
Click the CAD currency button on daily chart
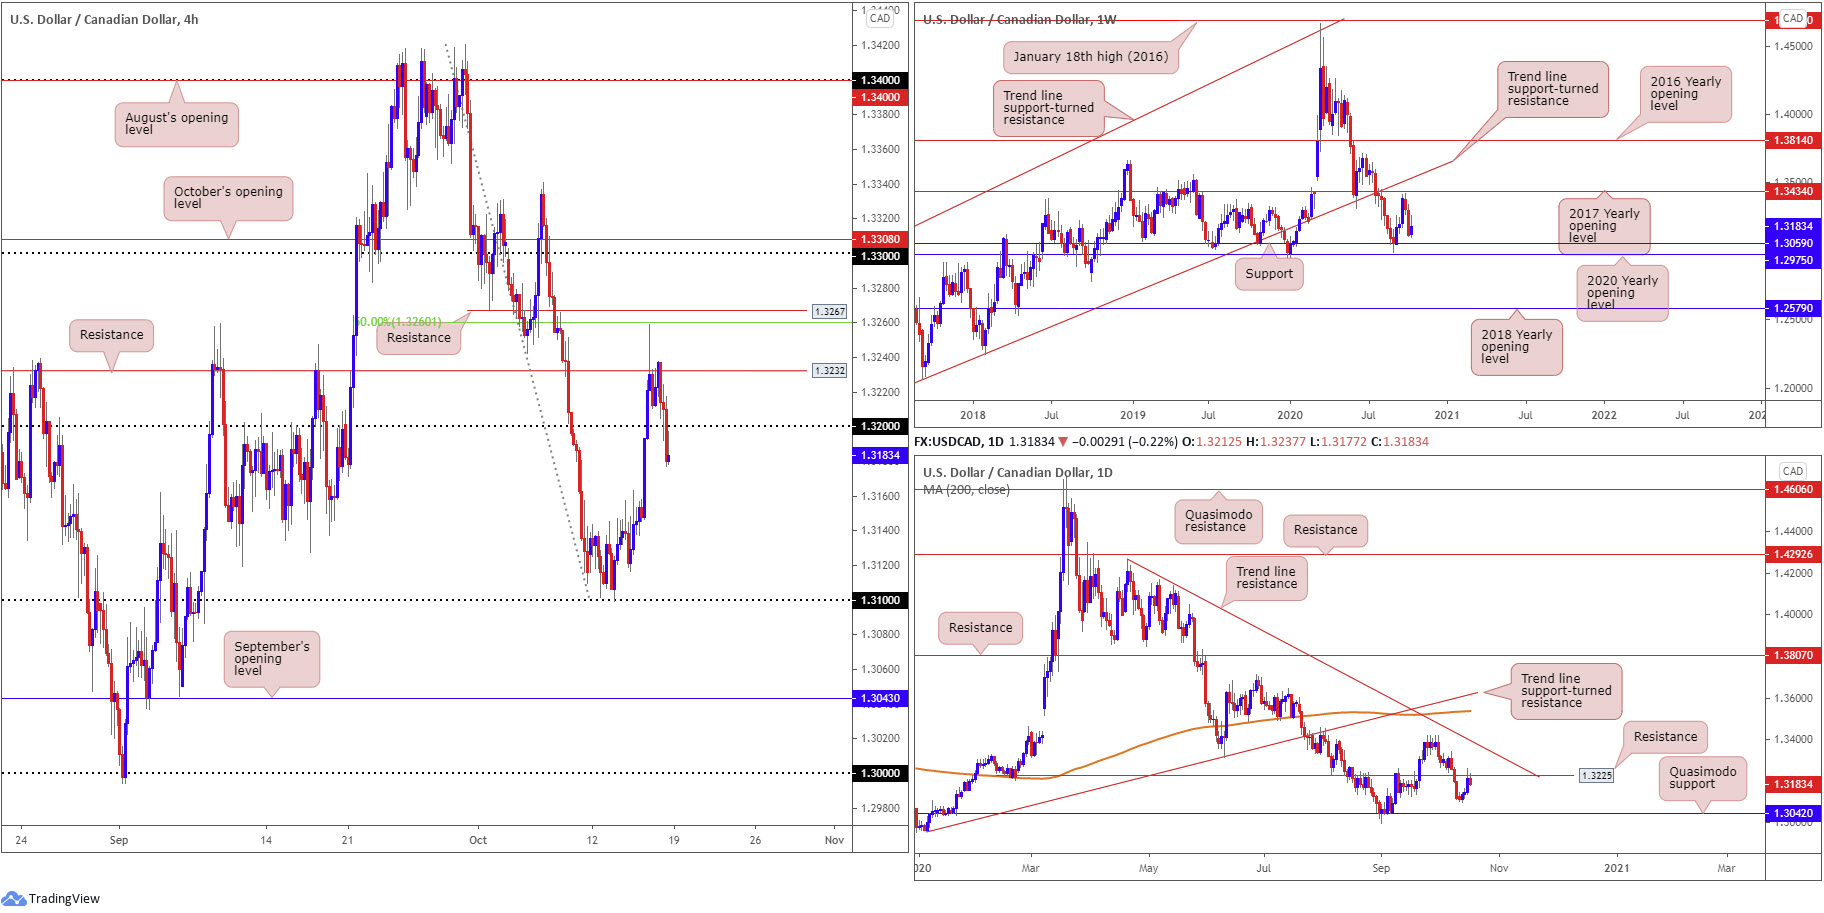(x=1793, y=471)
